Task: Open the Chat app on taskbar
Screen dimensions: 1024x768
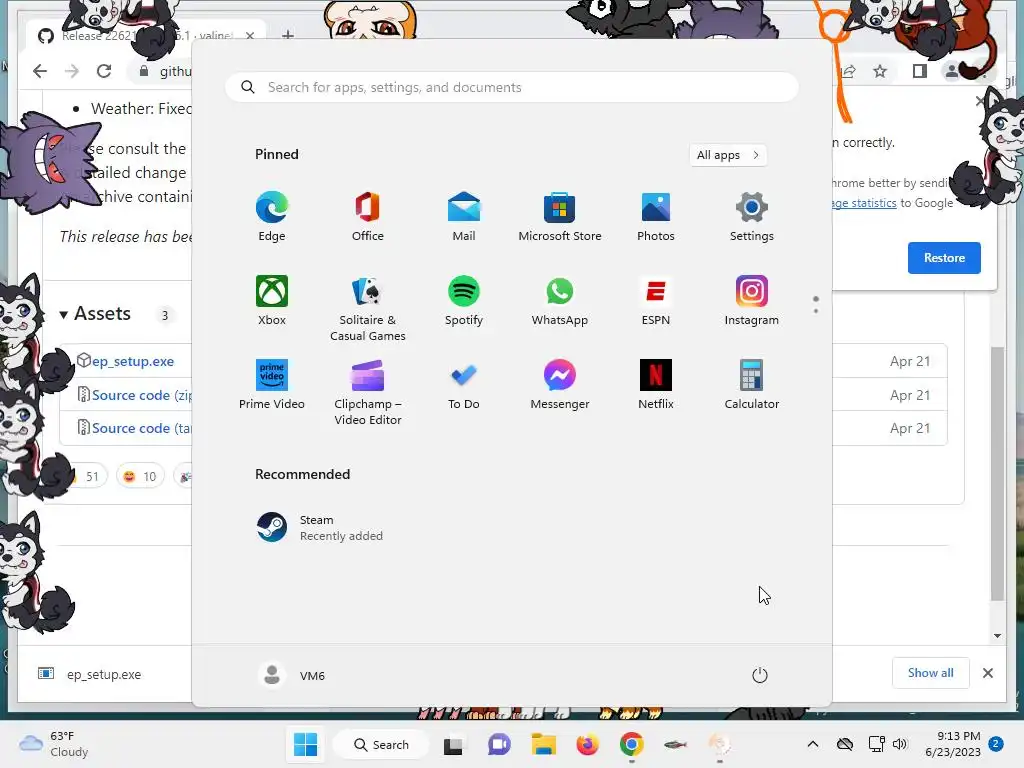Action: pos(499,744)
